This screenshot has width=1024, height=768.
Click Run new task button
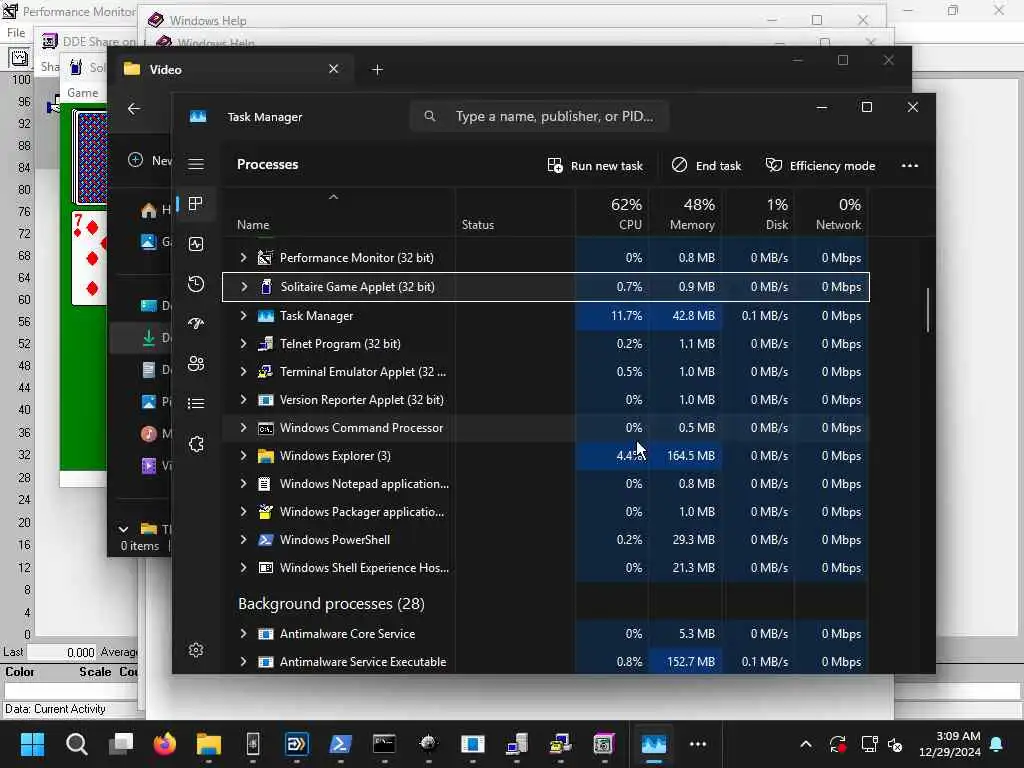click(x=595, y=166)
